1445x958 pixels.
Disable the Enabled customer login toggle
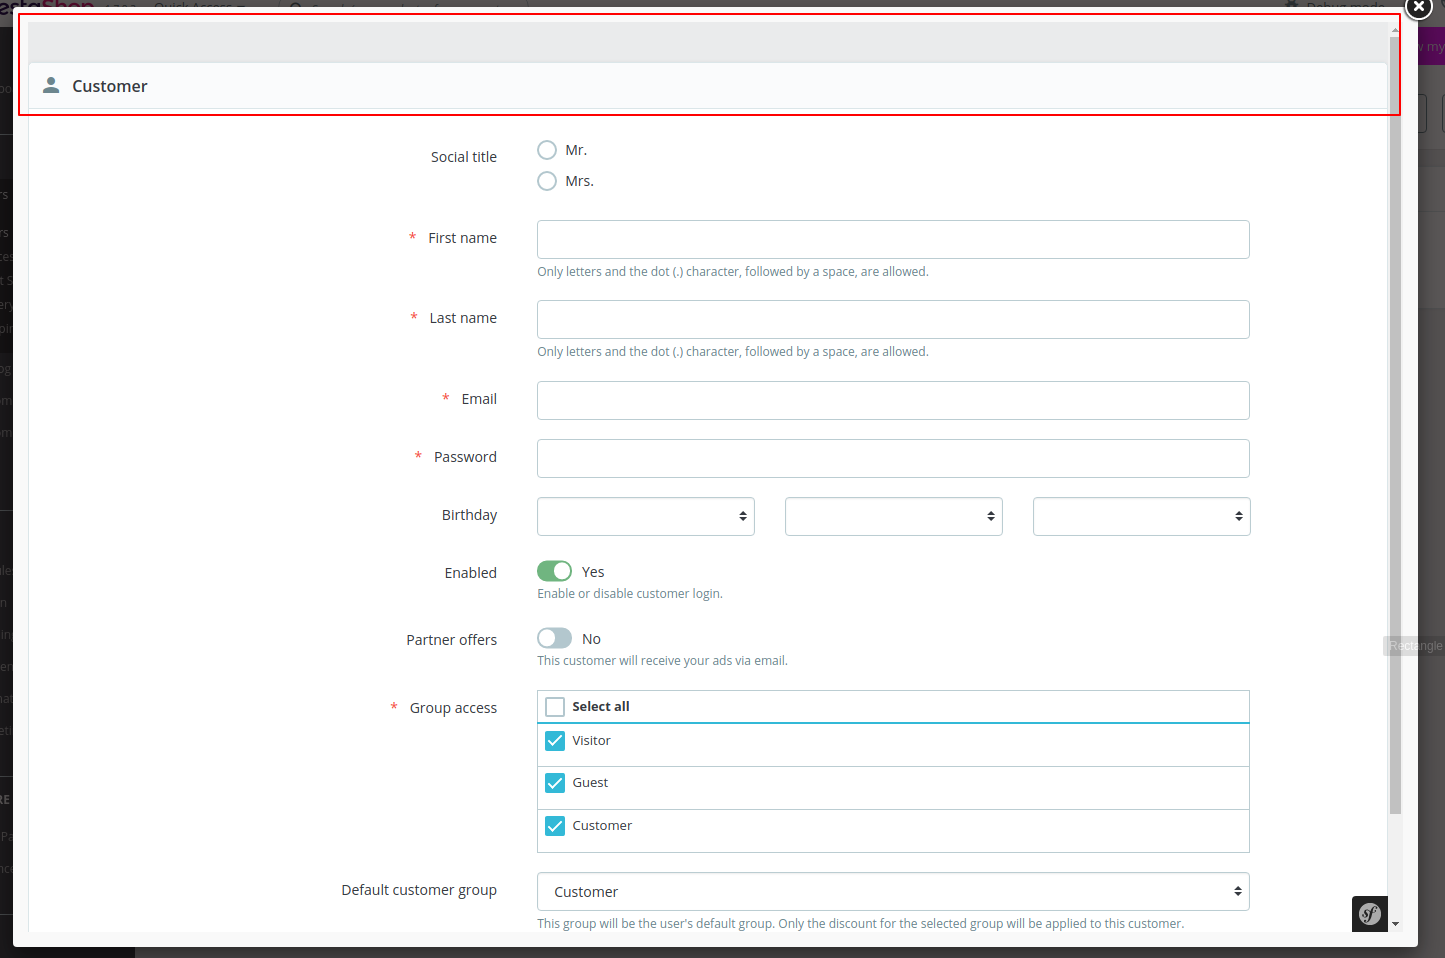tap(554, 570)
